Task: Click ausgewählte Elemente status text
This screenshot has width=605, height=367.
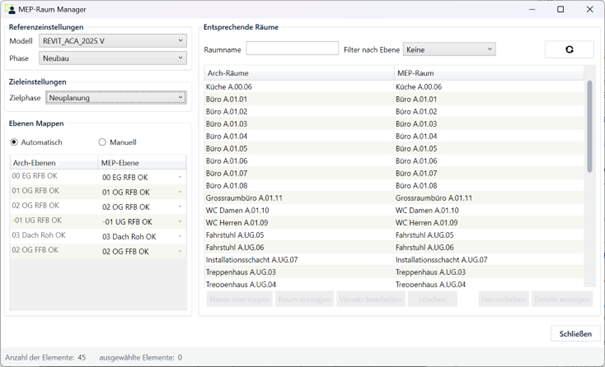Action: click(x=140, y=357)
